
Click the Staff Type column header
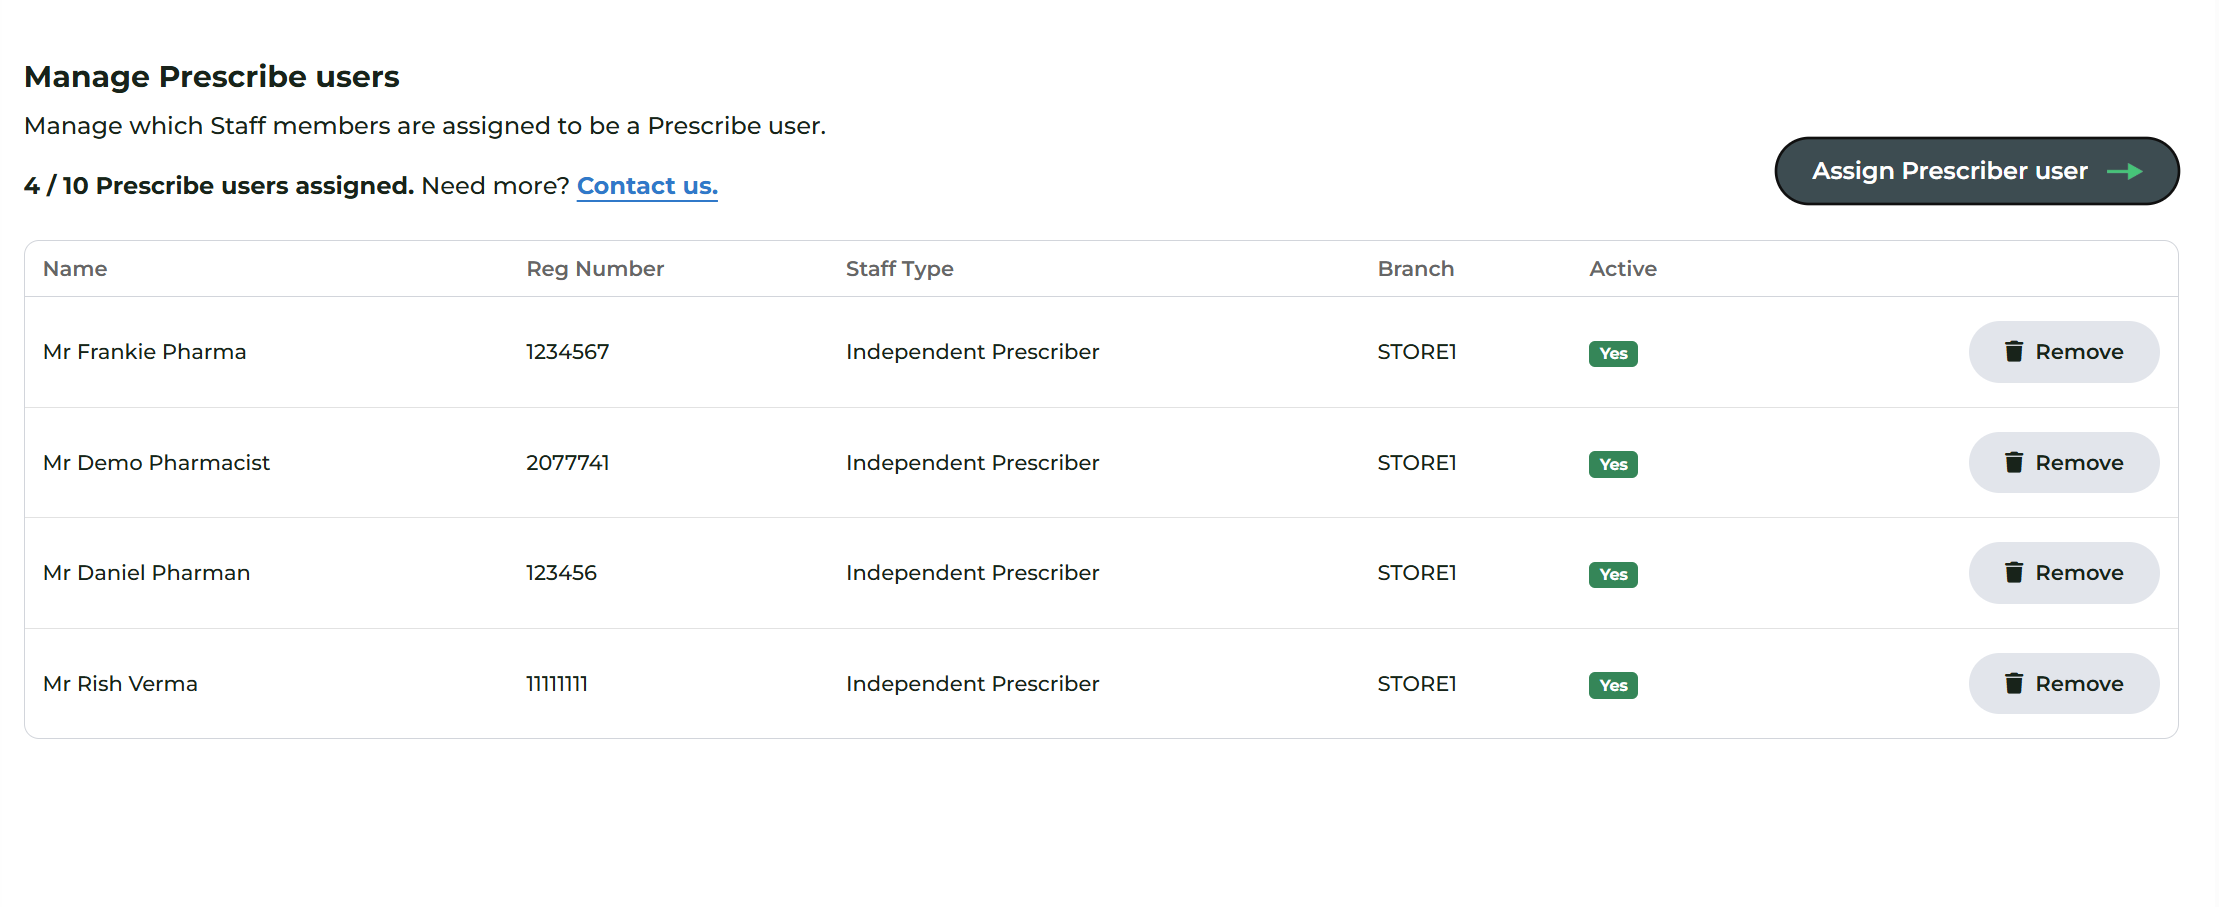point(899,269)
